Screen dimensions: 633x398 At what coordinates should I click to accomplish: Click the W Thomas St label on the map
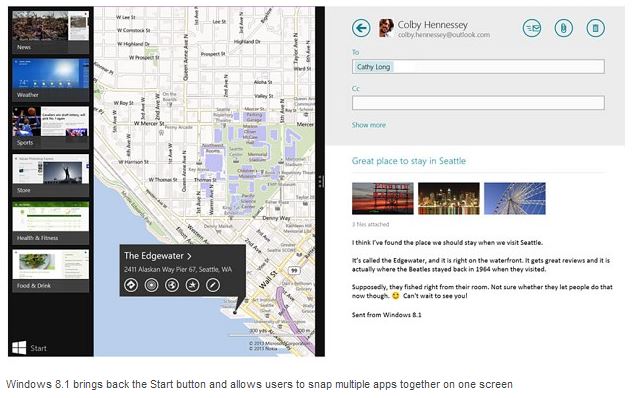pyautogui.click(x=163, y=180)
